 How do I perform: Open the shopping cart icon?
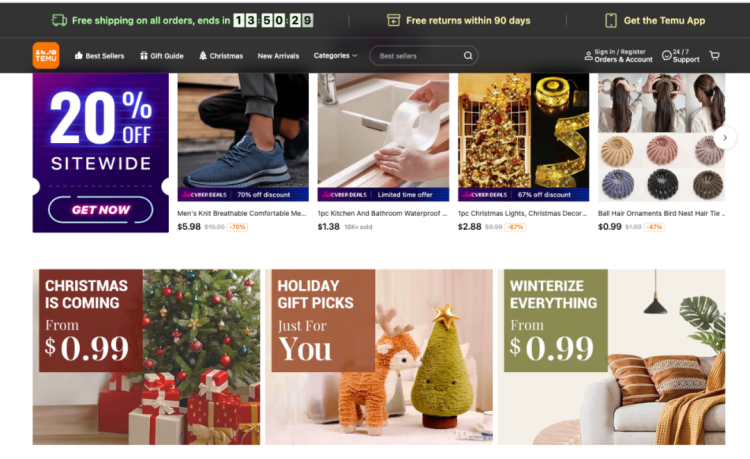pyautogui.click(x=715, y=55)
